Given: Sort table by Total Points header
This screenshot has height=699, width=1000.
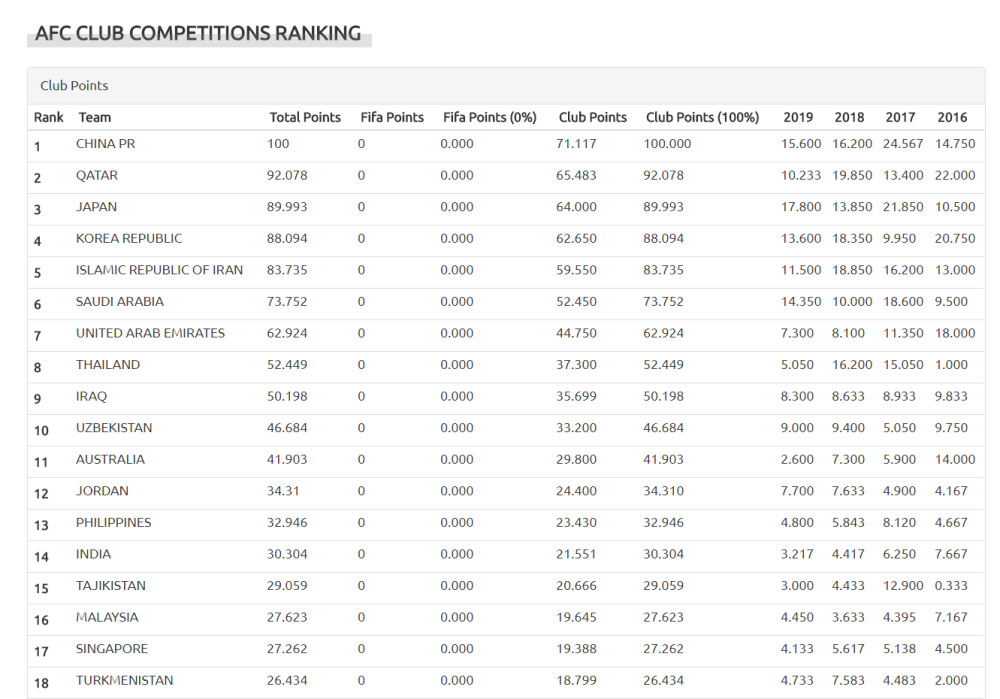Looking at the screenshot, I should pos(305,117).
